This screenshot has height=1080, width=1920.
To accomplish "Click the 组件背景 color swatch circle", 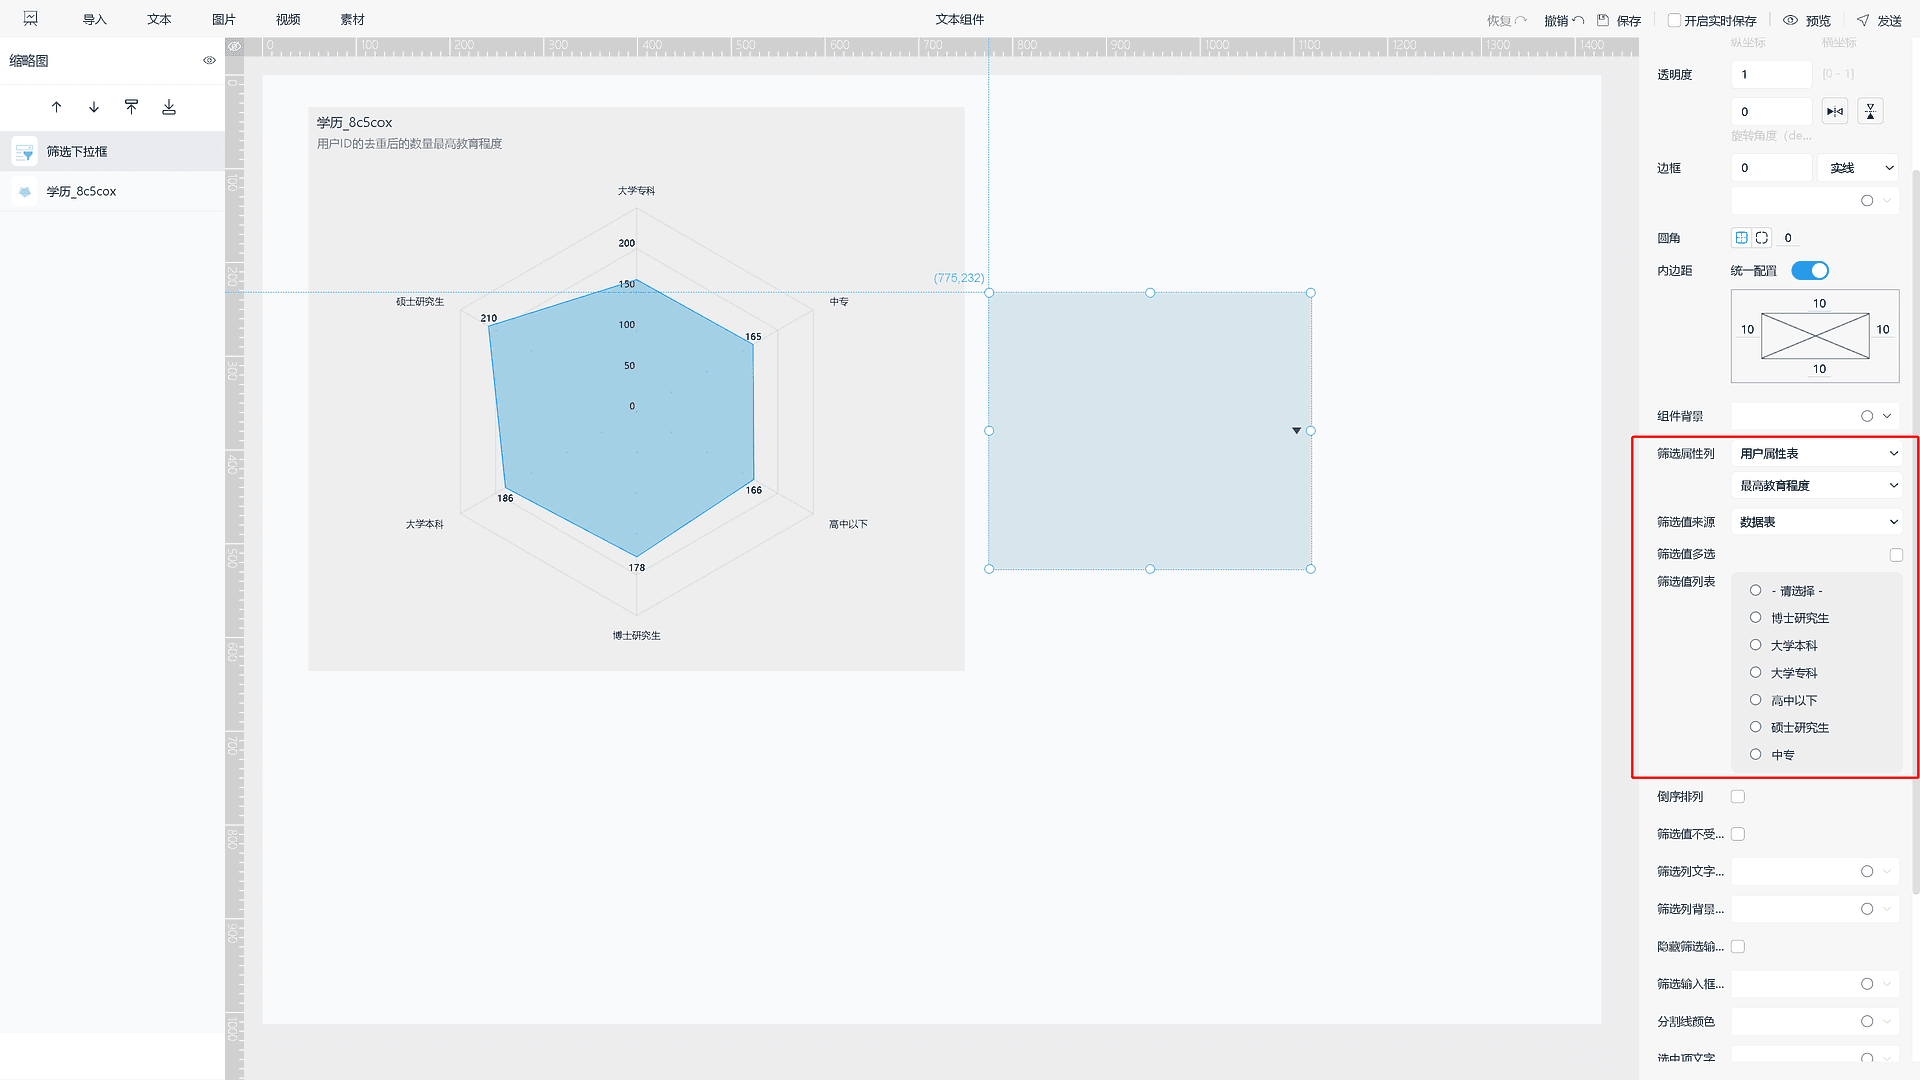I will coord(1867,416).
